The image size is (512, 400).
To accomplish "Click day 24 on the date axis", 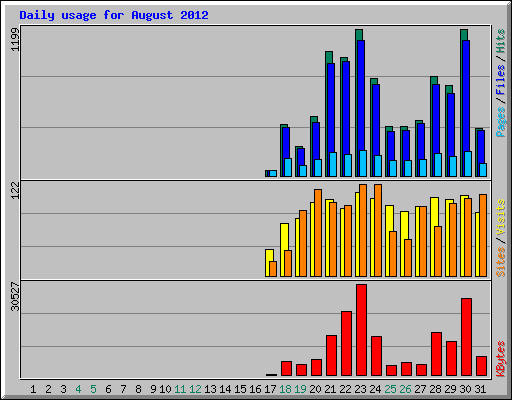I will coord(375,389).
